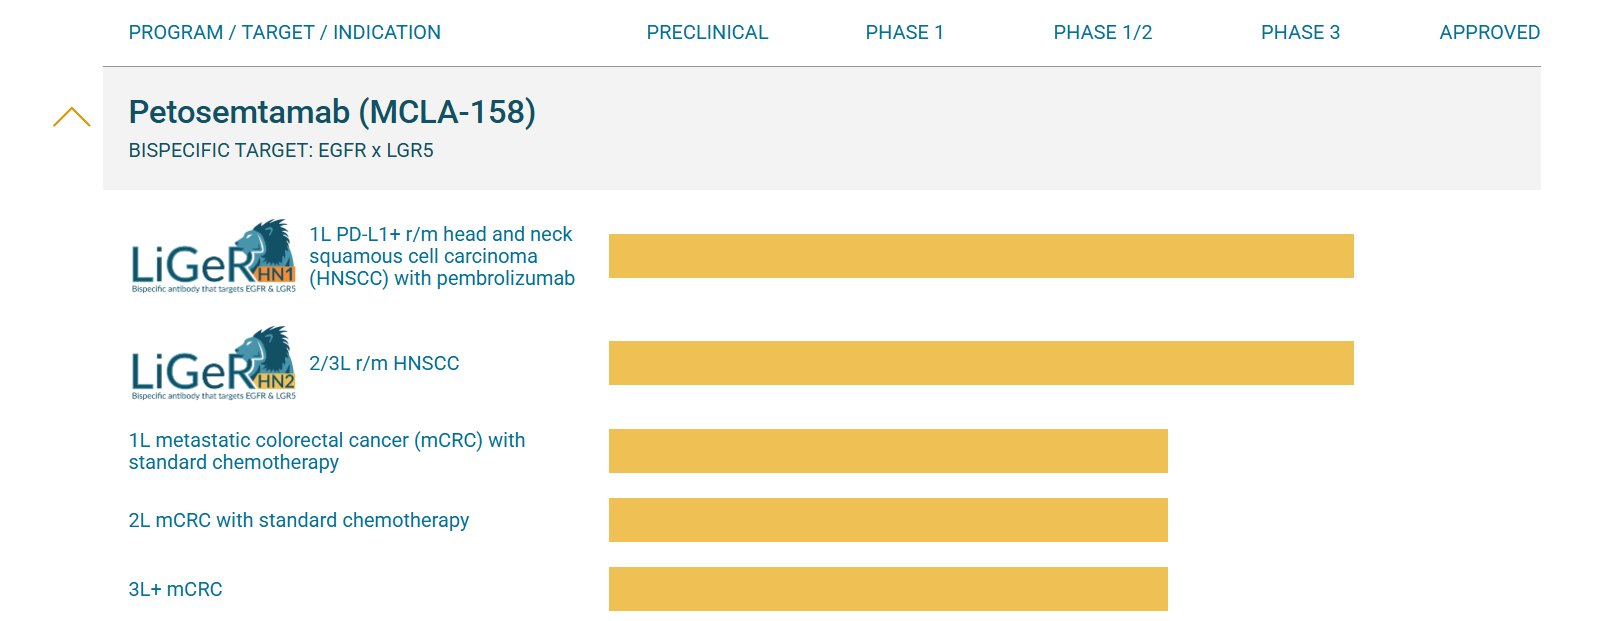Open the 1L metastatic colorectal cancer indication
Screen dimensions: 1601x621
(327, 451)
